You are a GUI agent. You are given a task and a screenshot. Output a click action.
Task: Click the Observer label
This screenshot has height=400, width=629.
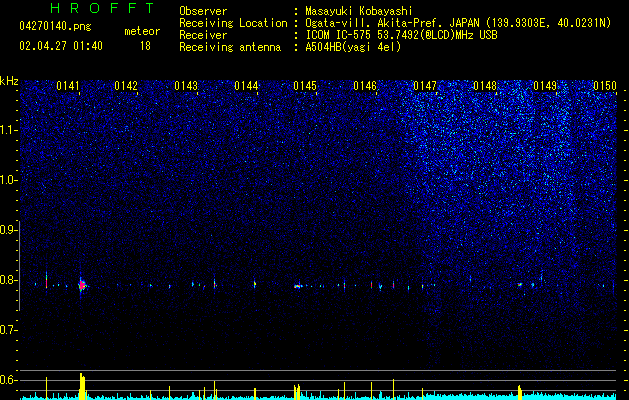coord(203,11)
